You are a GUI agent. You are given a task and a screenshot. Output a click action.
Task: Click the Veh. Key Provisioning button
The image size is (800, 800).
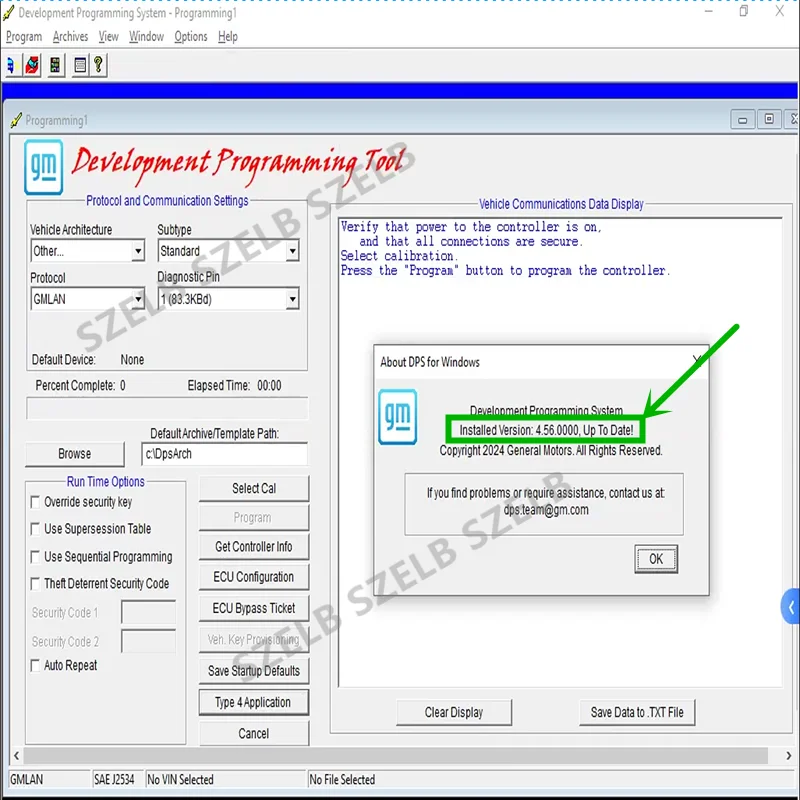tap(254, 639)
